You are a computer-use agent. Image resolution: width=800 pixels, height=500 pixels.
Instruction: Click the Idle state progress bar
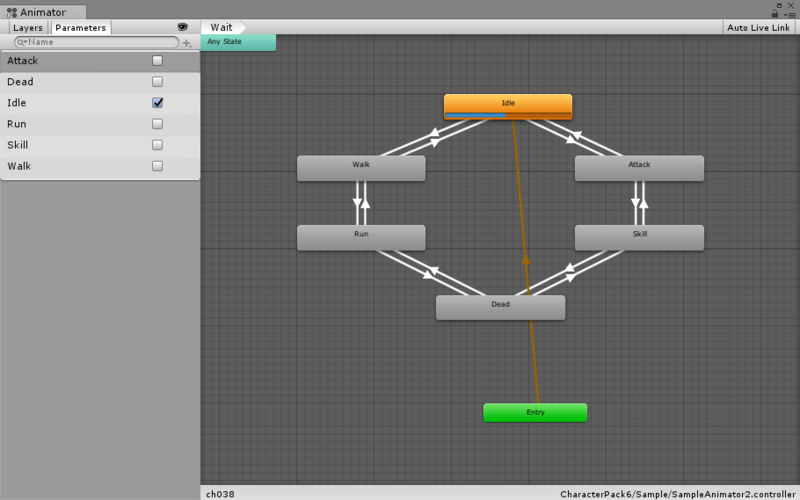(x=508, y=115)
